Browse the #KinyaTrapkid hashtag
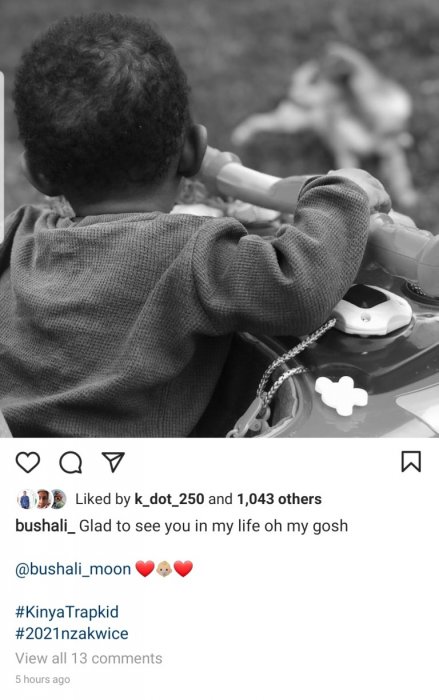This screenshot has height=700, width=439. click(x=67, y=612)
